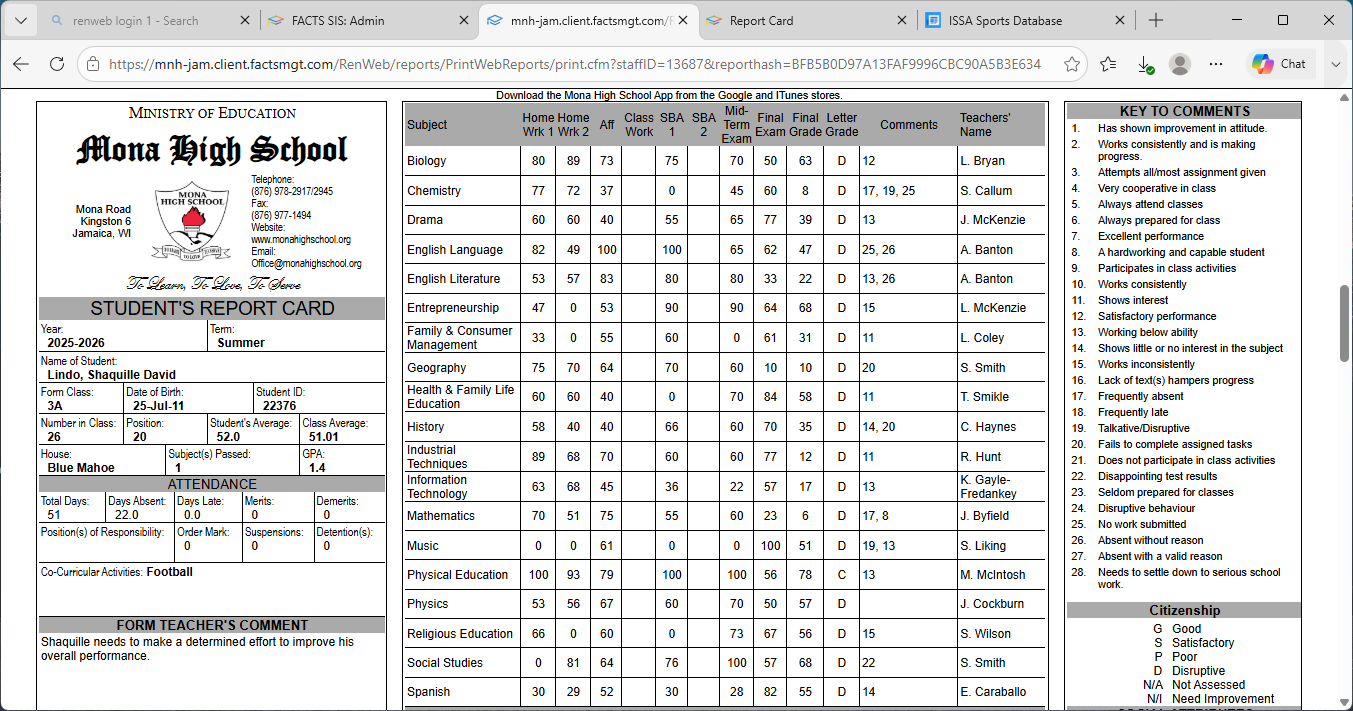This screenshot has height=711, width=1353.
Task: Click the Physical Education subject label
Action: 457,575
